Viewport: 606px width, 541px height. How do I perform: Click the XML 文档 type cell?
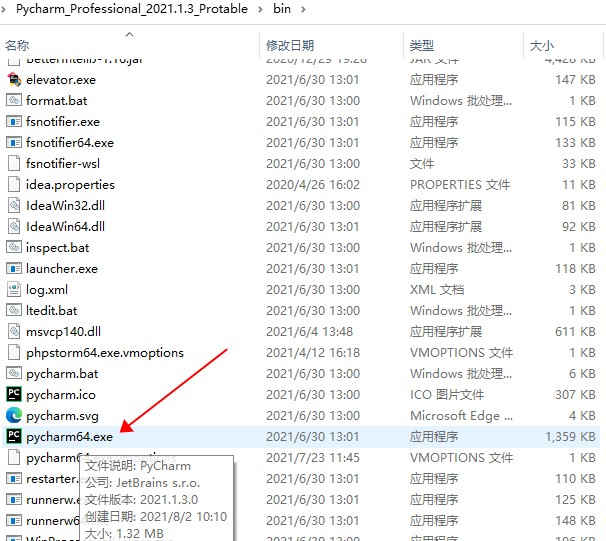[437, 289]
